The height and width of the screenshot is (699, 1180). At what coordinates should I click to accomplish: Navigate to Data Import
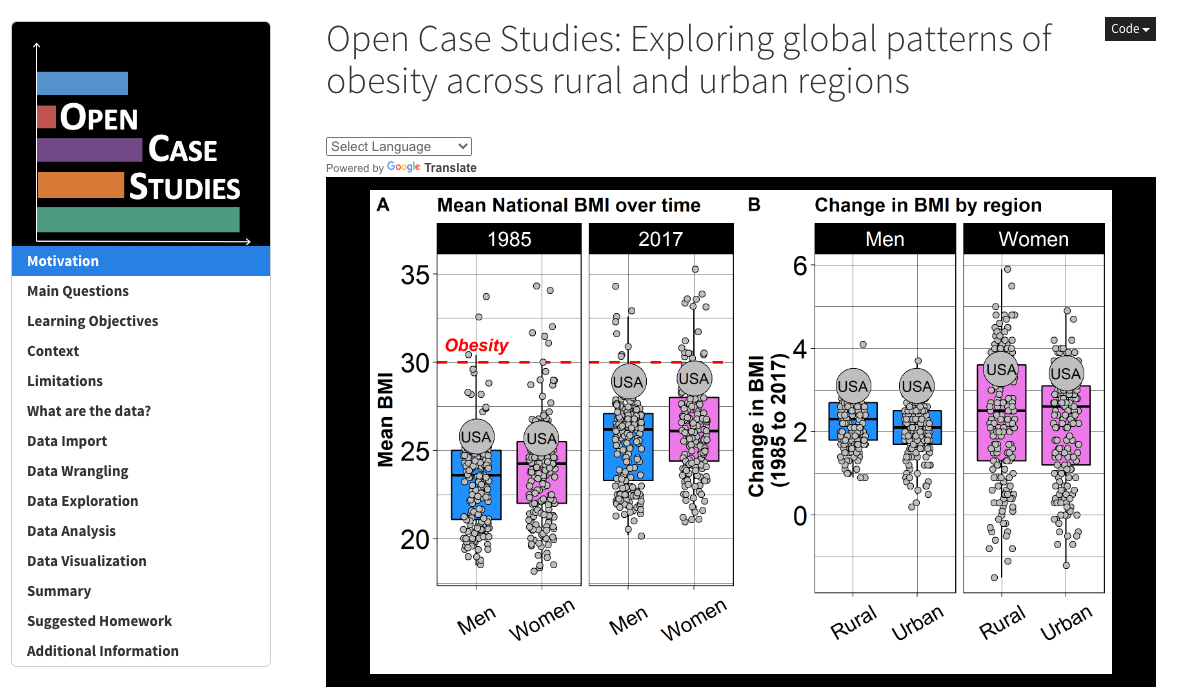point(141,442)
